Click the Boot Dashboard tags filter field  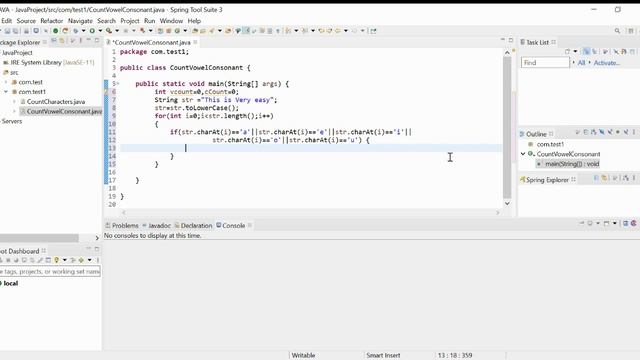50,271
